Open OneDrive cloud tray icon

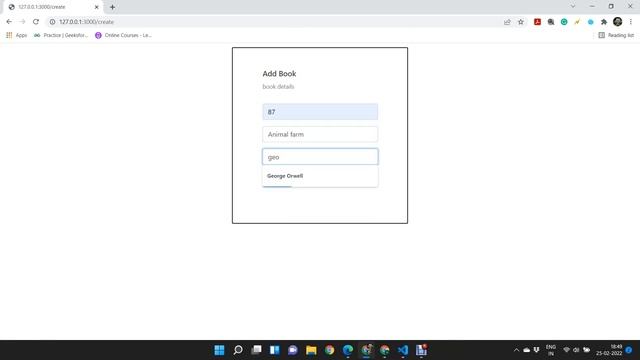[527, 350]
